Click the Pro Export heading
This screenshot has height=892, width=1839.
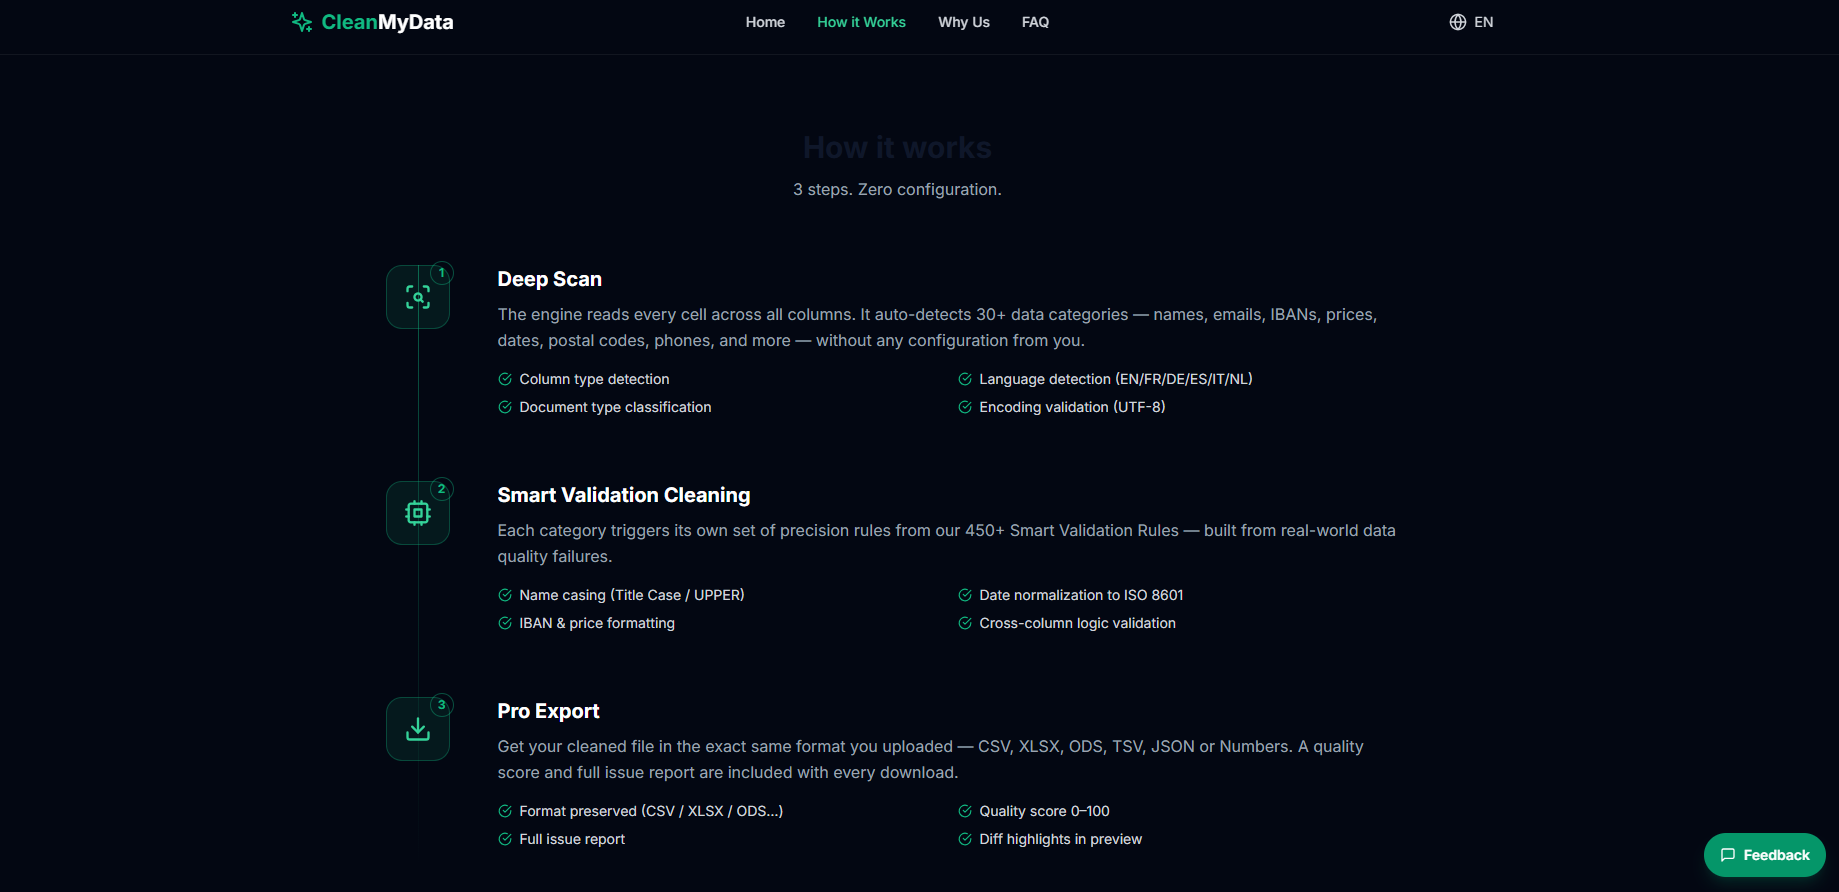pos(548,711)
